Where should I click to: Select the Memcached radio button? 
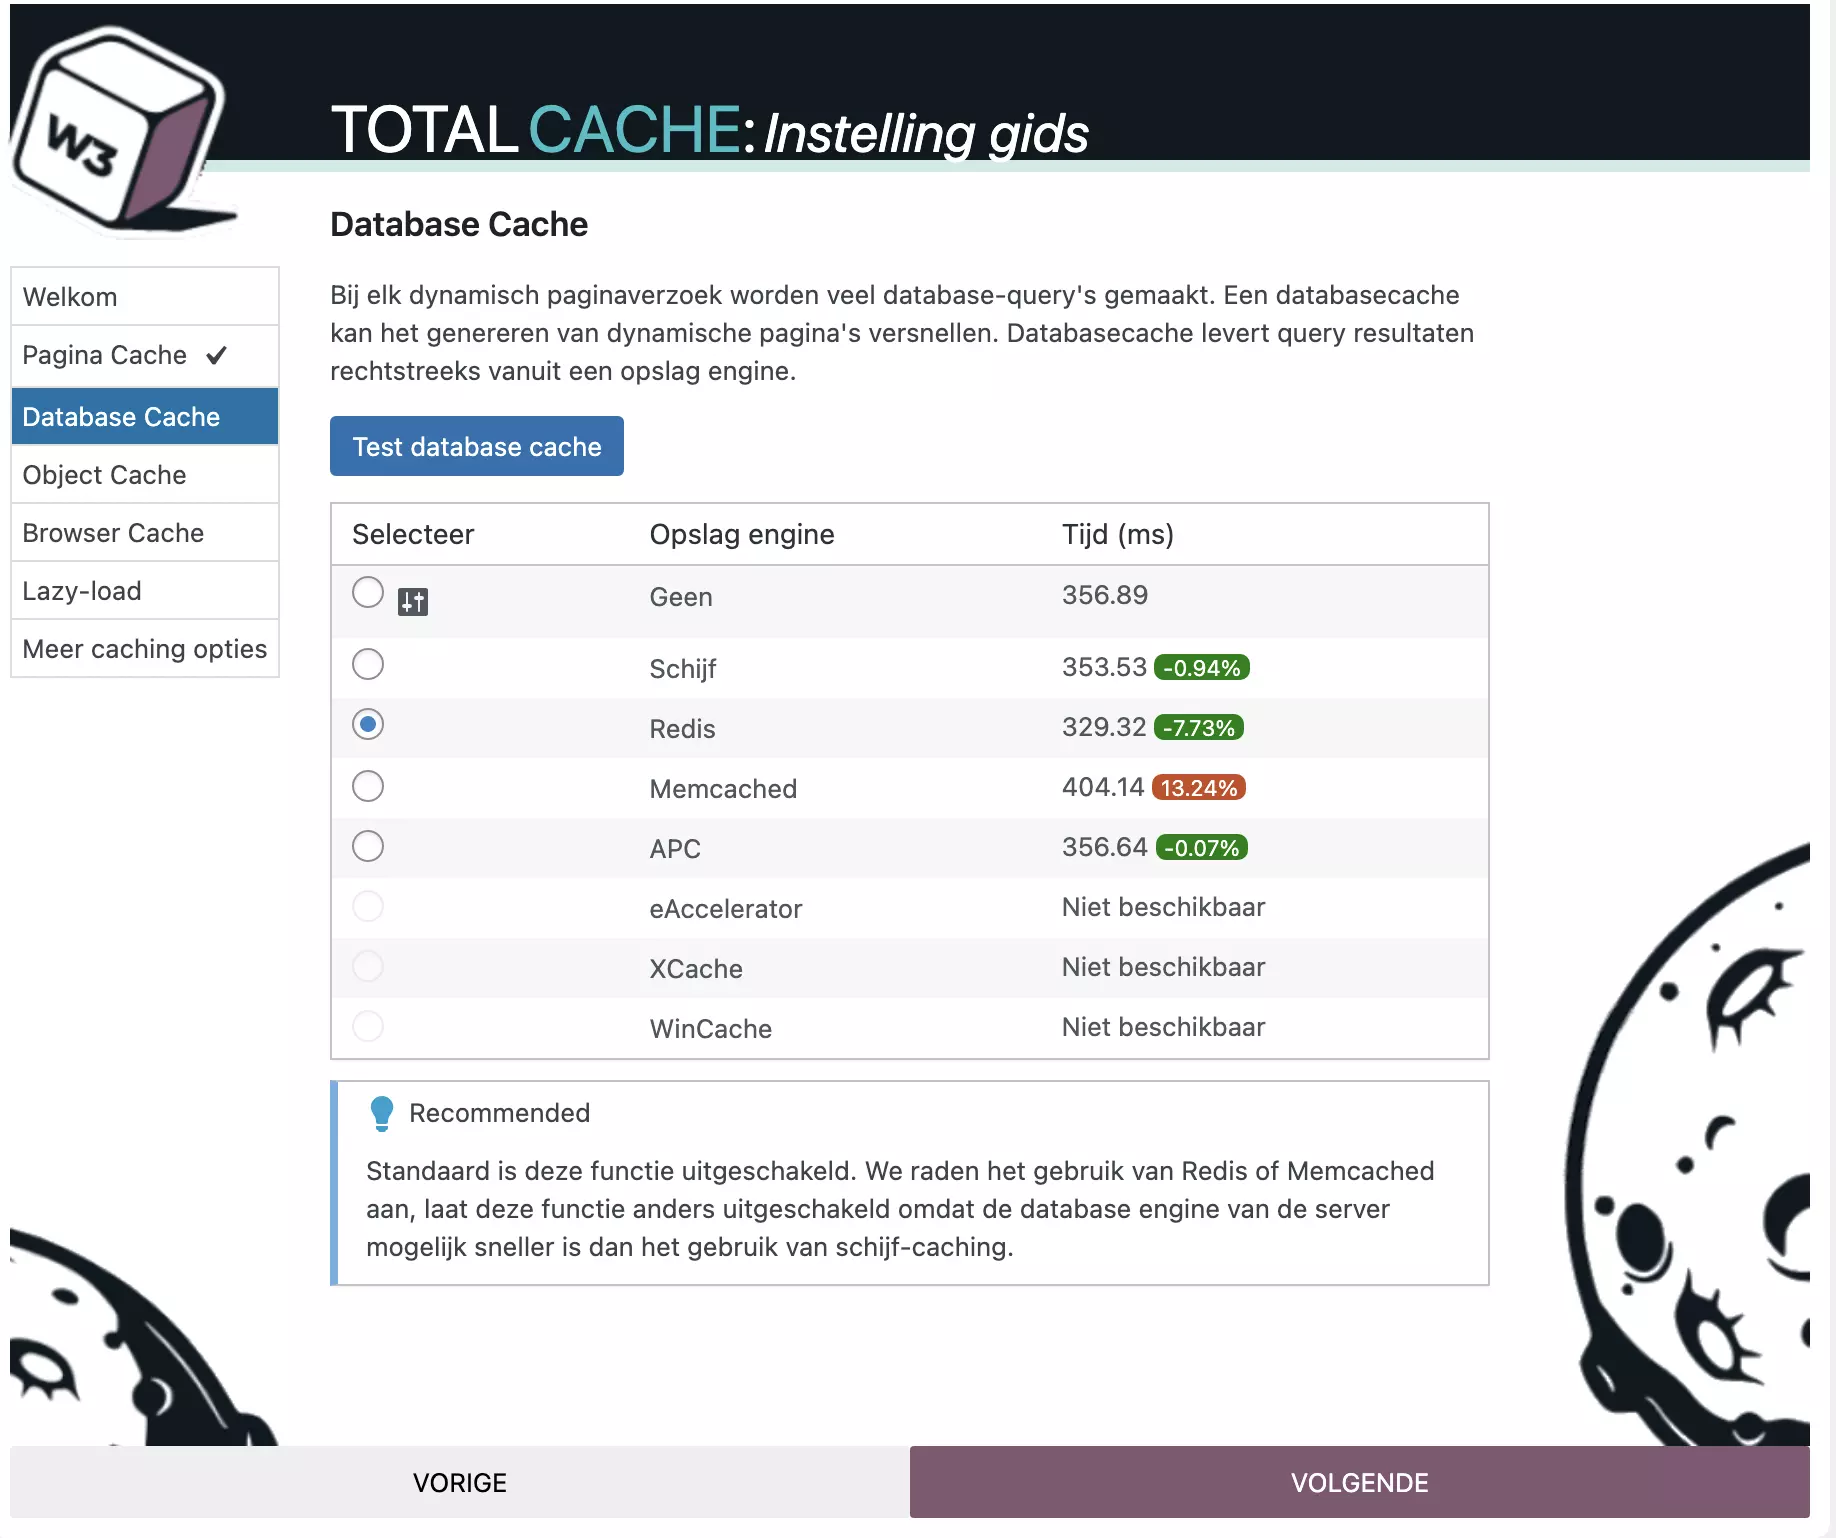pos(368,786)
